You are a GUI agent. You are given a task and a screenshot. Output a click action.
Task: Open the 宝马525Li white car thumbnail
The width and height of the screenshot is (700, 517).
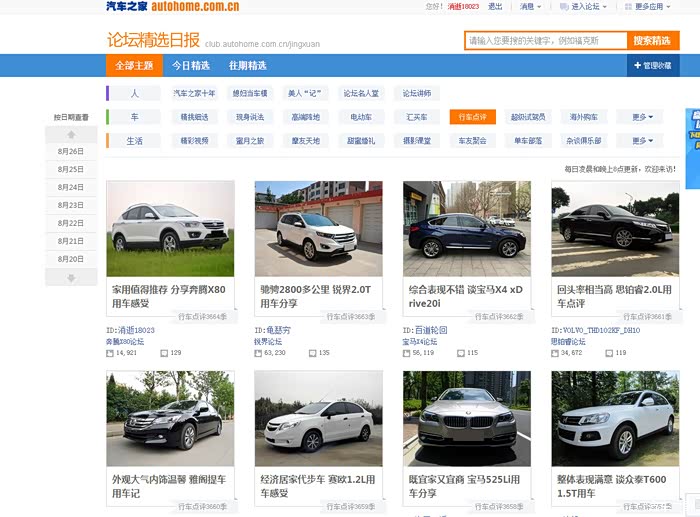click(467, 418)
